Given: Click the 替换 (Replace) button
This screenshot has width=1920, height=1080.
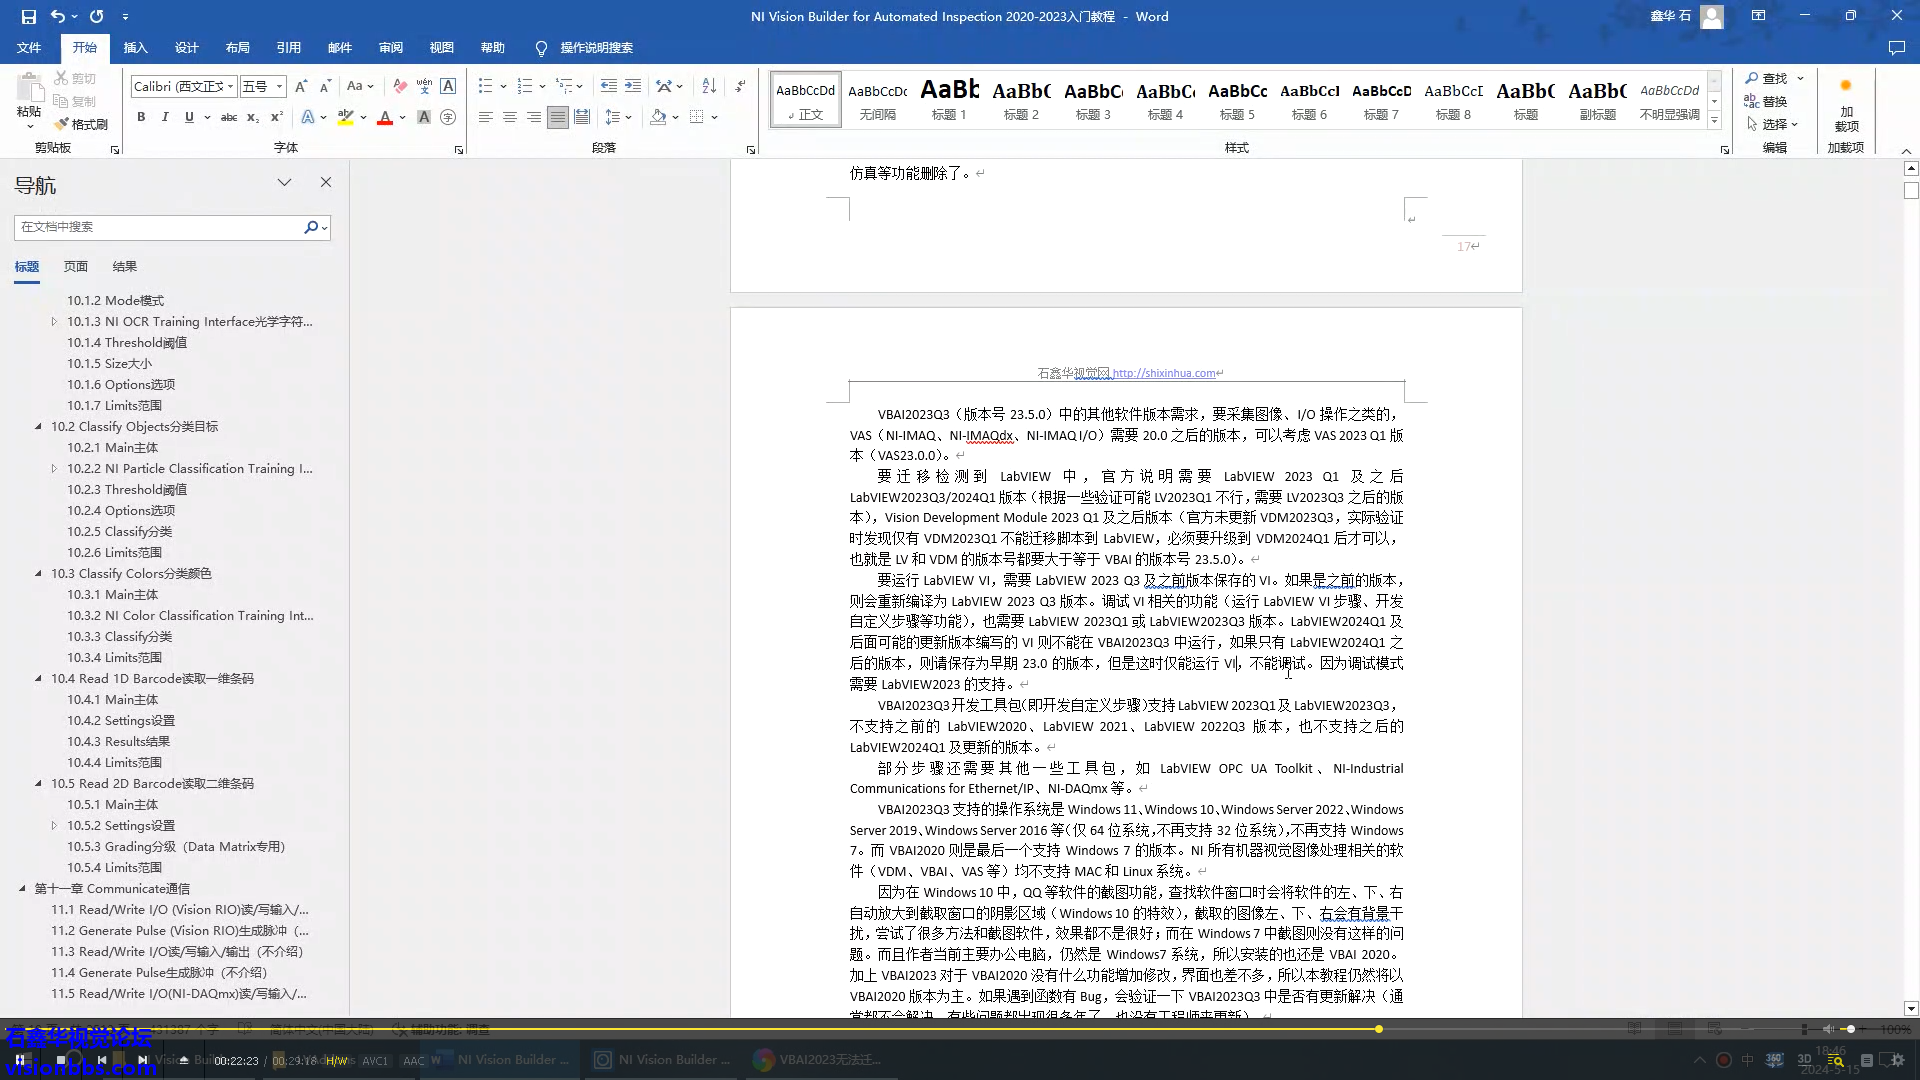Looking at the screenshot, I should coord(1766,101).
